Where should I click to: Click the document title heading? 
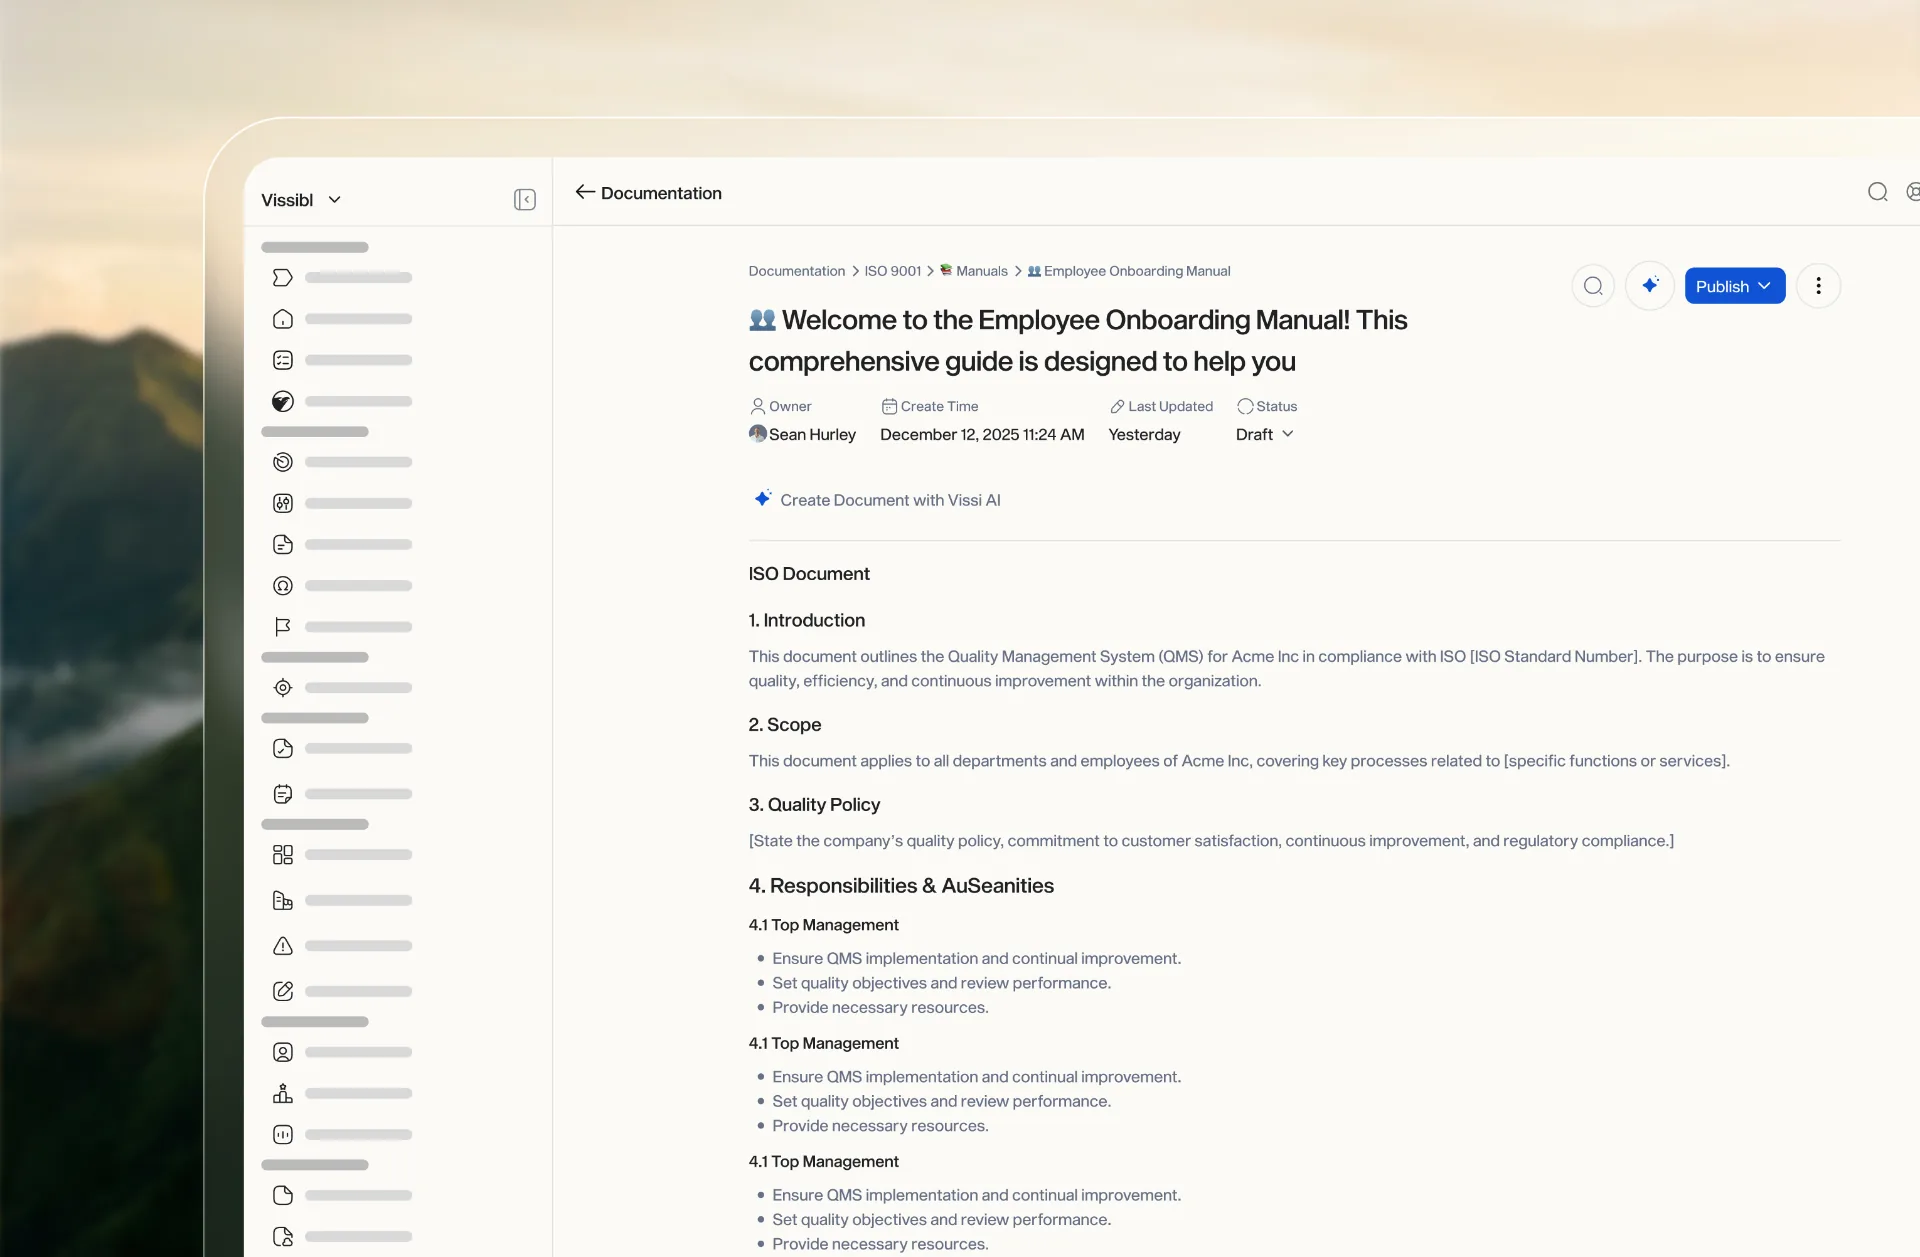[x=1078, y=340]
